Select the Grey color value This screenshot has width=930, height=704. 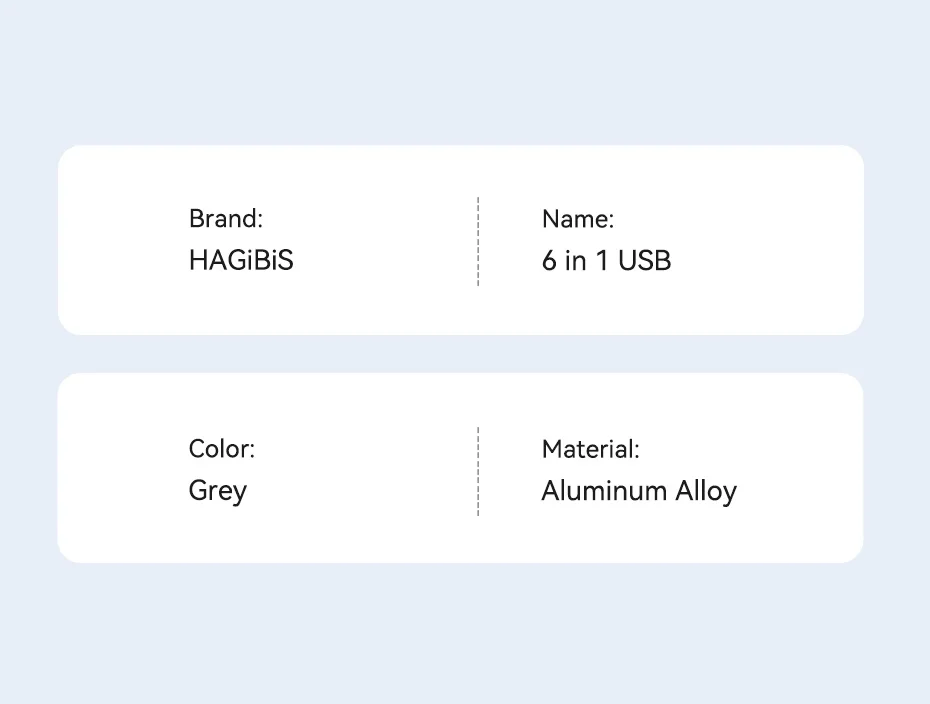[217, 491]
